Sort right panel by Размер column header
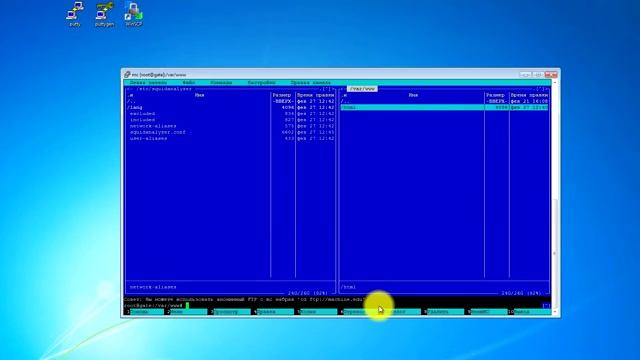The image size is (640, 360). 496,95
